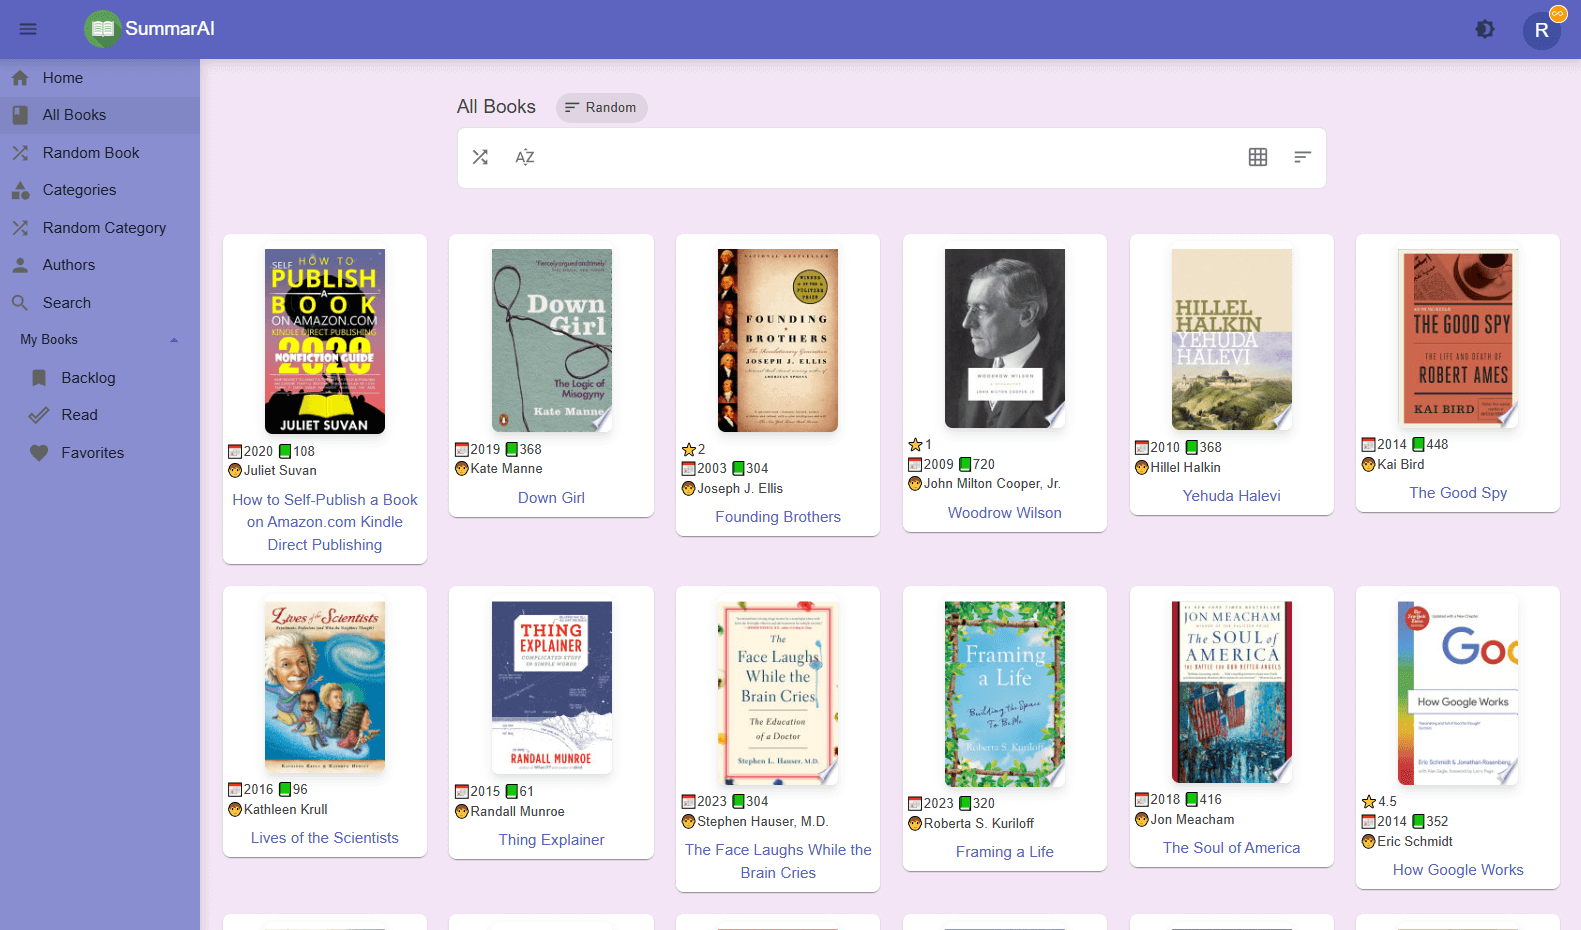Open Read books list
Viewport: 1581px width, 930px height.
(100, 415)
